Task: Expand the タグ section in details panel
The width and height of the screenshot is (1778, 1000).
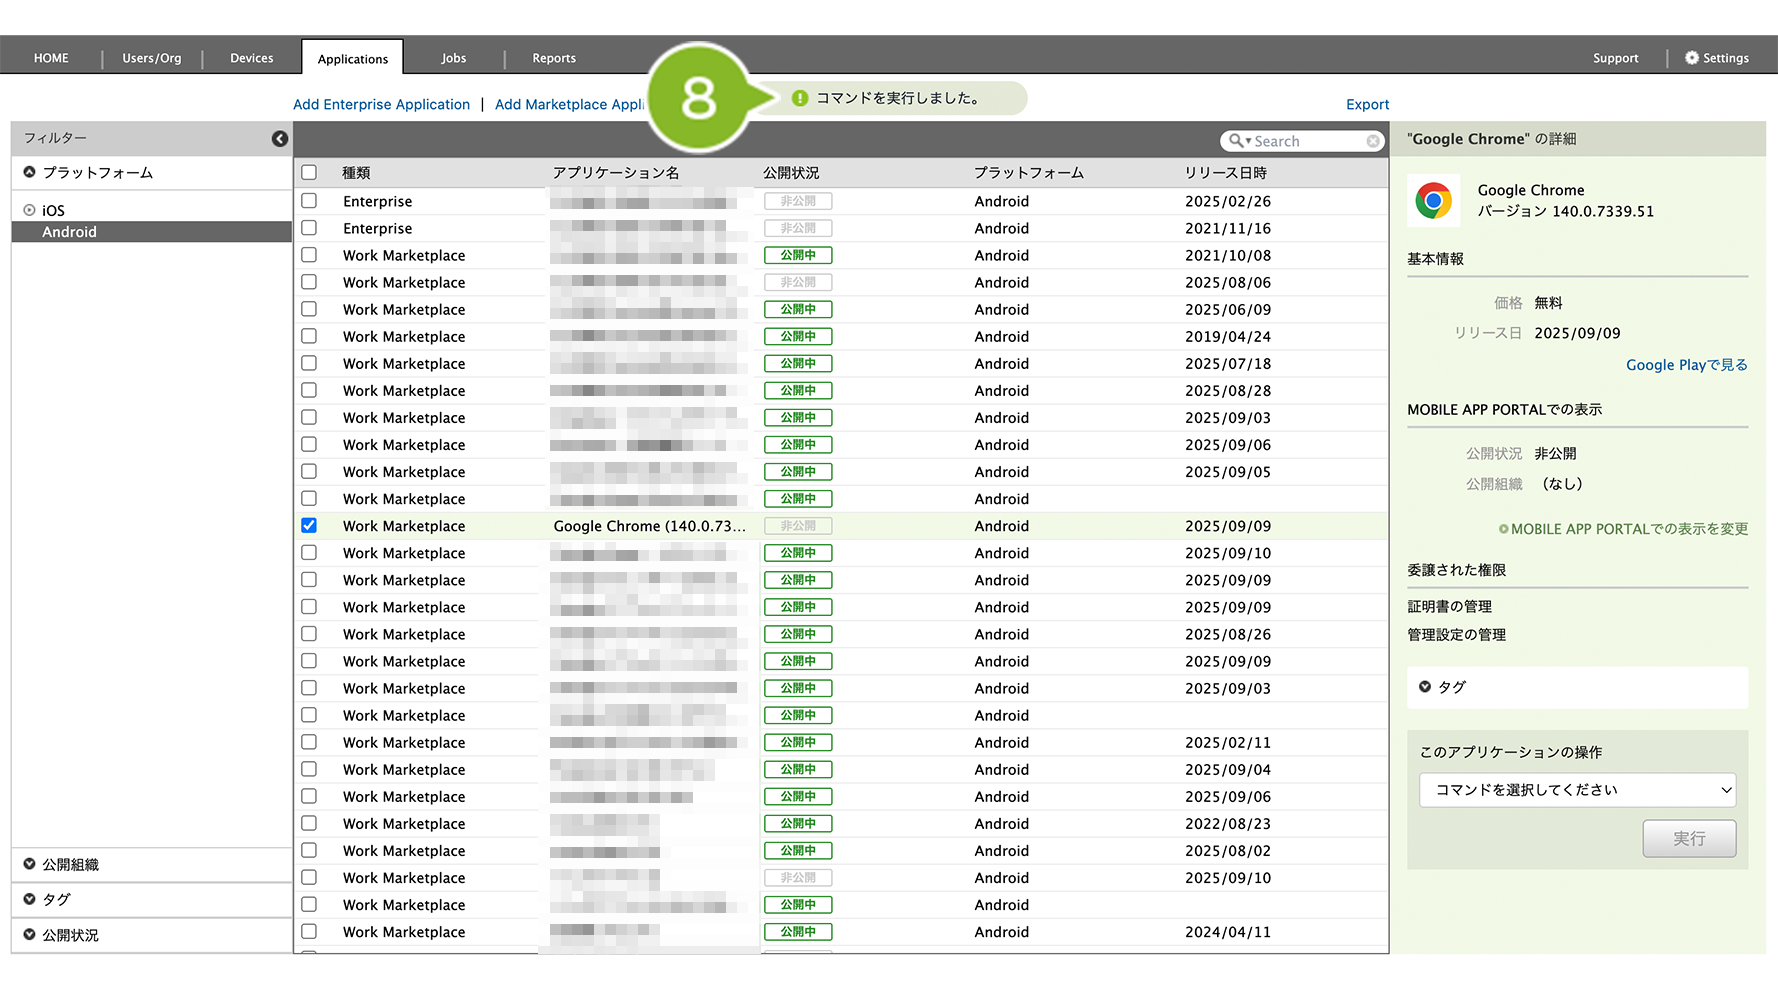Action: (1425, 687)
